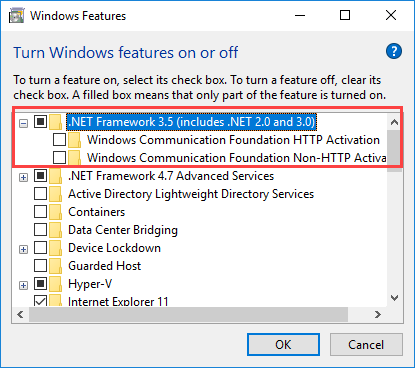
Task: Expand the Device Lockdown tree node
Action: pyautogui.click(x=23, y=250)
